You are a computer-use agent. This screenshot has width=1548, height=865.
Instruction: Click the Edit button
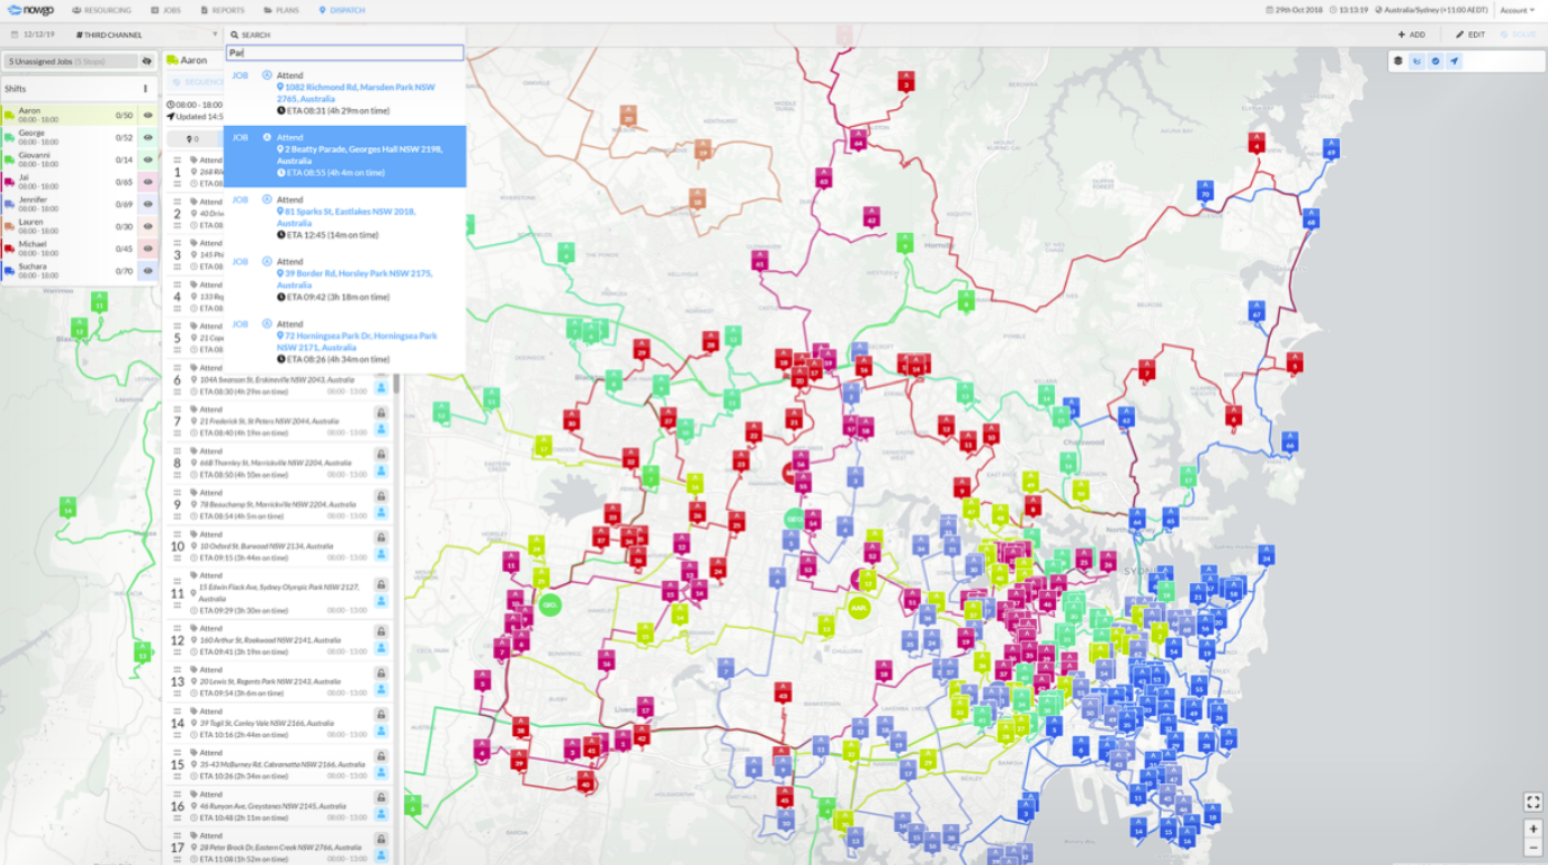click(x=1471, y=35)
